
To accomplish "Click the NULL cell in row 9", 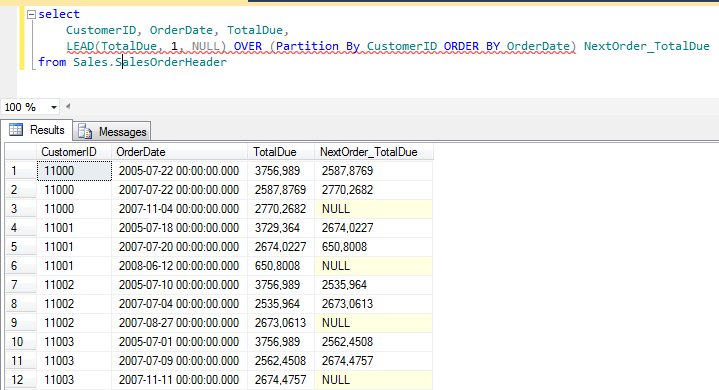I will point(373,323).
